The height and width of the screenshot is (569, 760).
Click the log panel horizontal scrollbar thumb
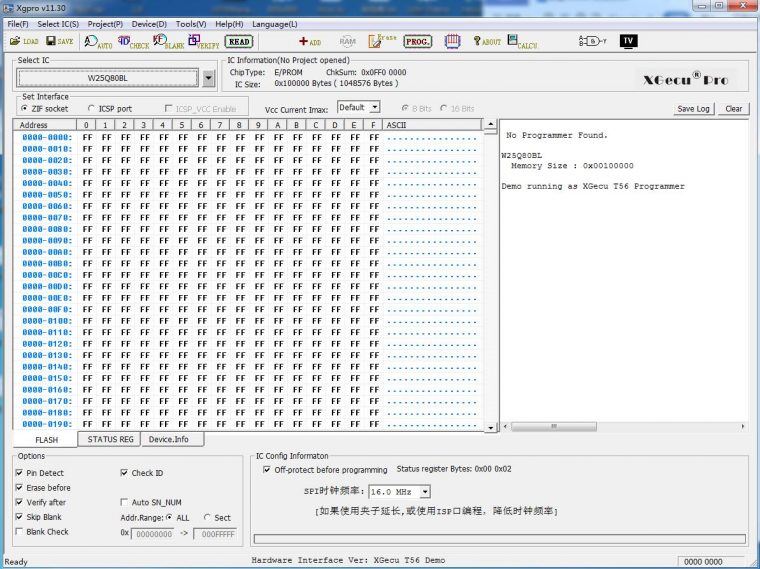point(554,427)
